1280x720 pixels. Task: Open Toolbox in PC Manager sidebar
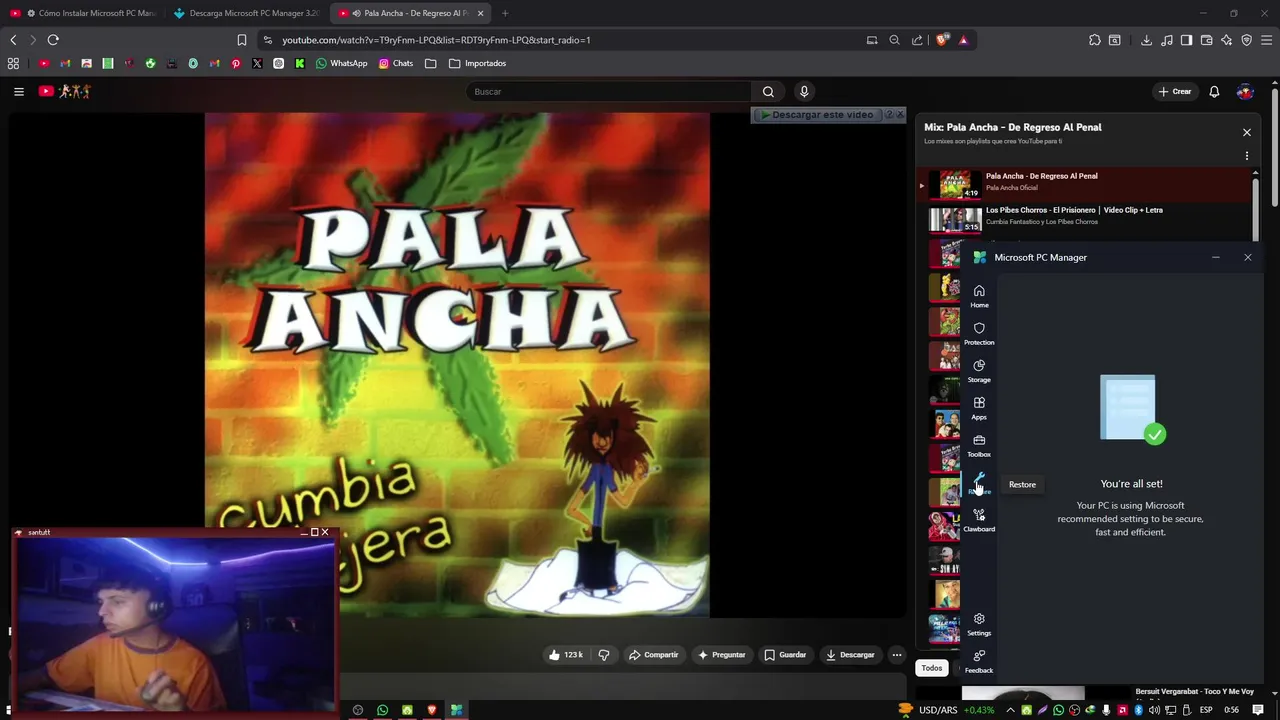click(979, 446)
